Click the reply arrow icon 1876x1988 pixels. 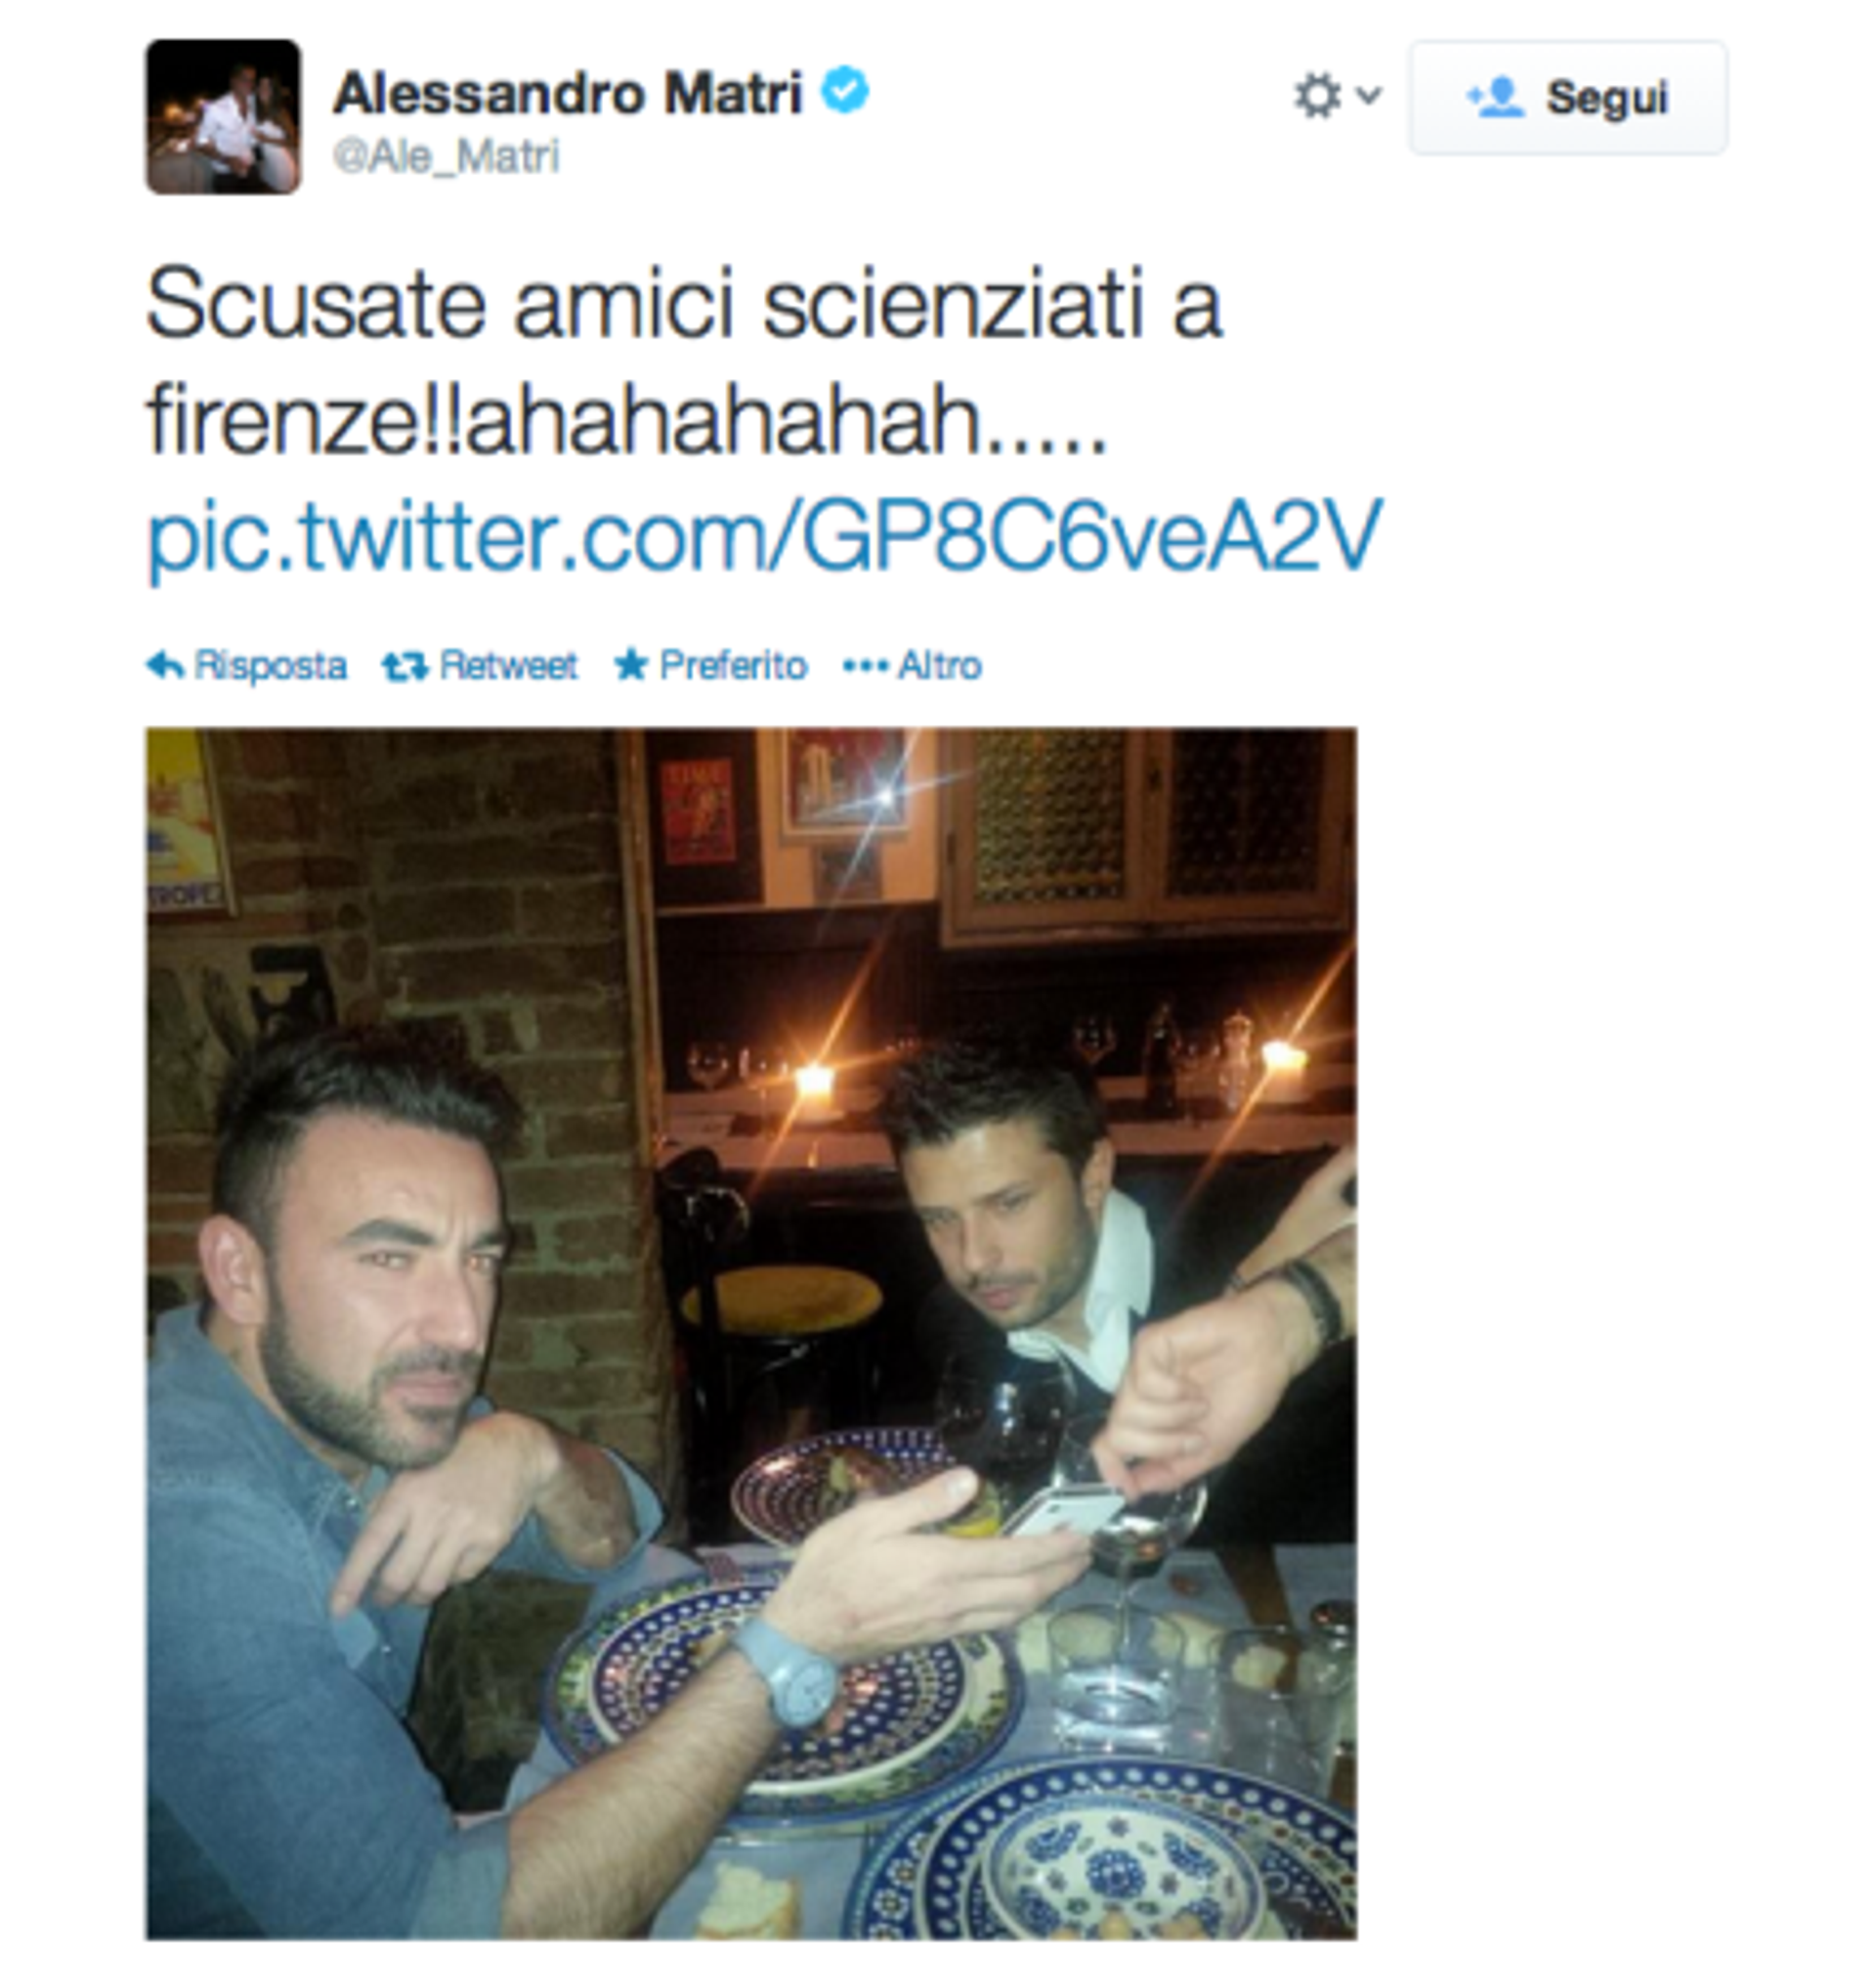[165, 665]
